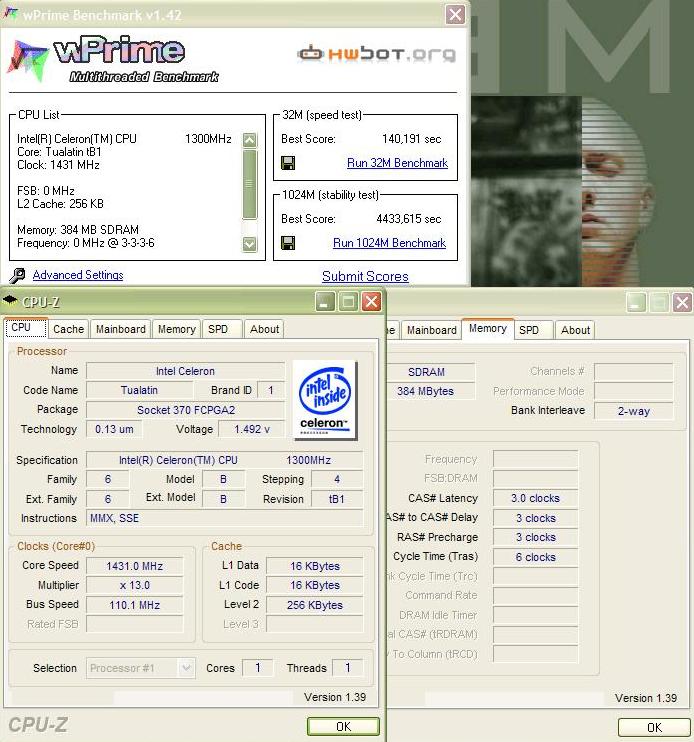Click the Advanced Settings wrench icon
Viewport: 694px width, 742px height.
click(x=18, y=275)
